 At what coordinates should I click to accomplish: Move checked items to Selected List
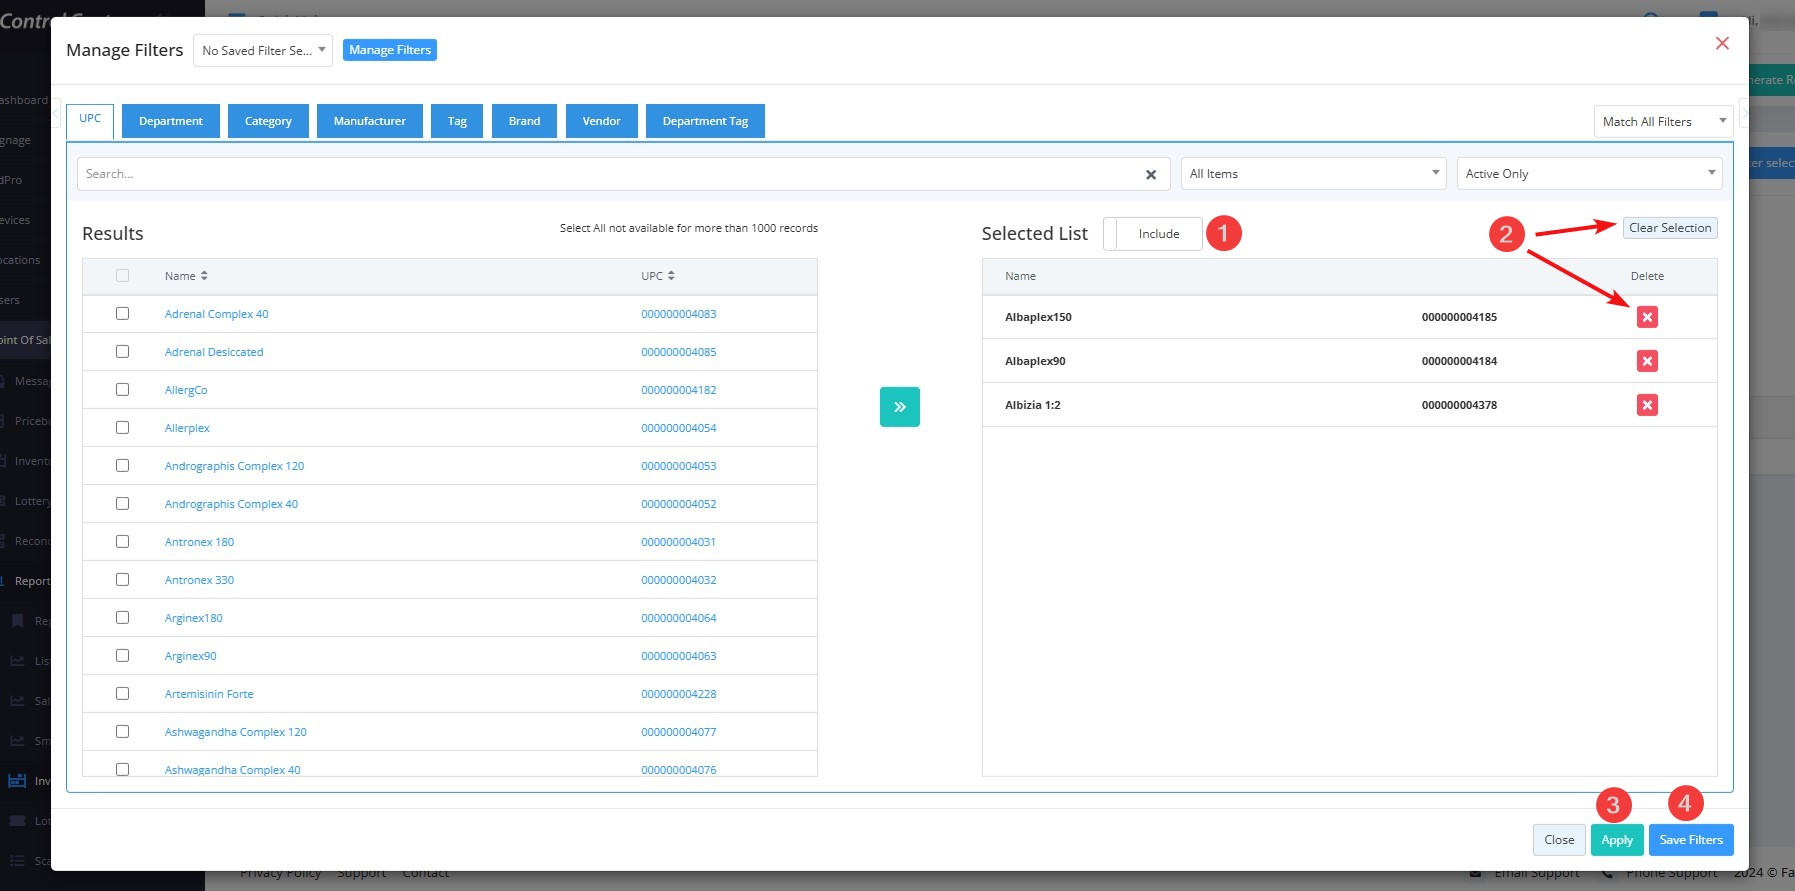900,407
